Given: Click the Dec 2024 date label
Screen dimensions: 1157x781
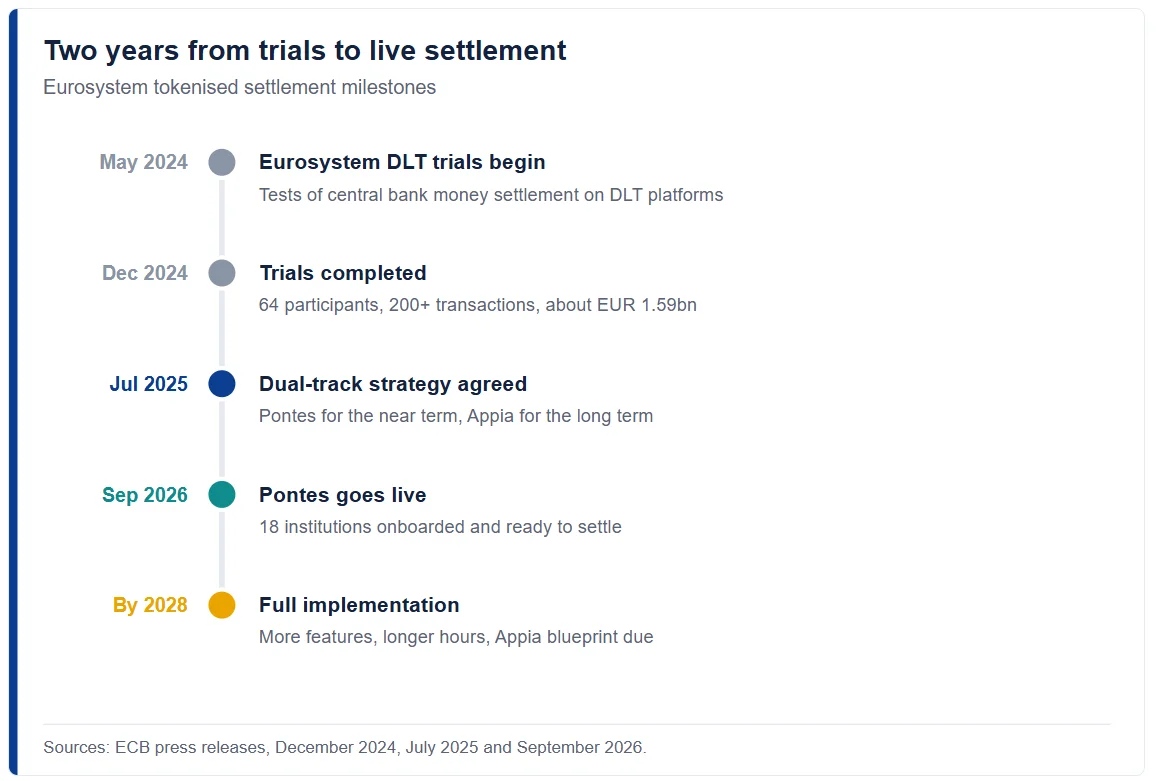Looking at the screenshot, I should pyautogui.click(x=145, y=273).
